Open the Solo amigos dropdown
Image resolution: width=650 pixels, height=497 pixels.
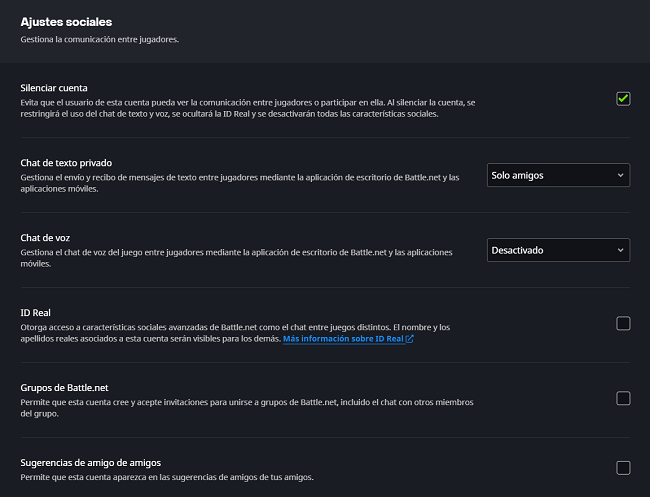click(x=557, y=175)
